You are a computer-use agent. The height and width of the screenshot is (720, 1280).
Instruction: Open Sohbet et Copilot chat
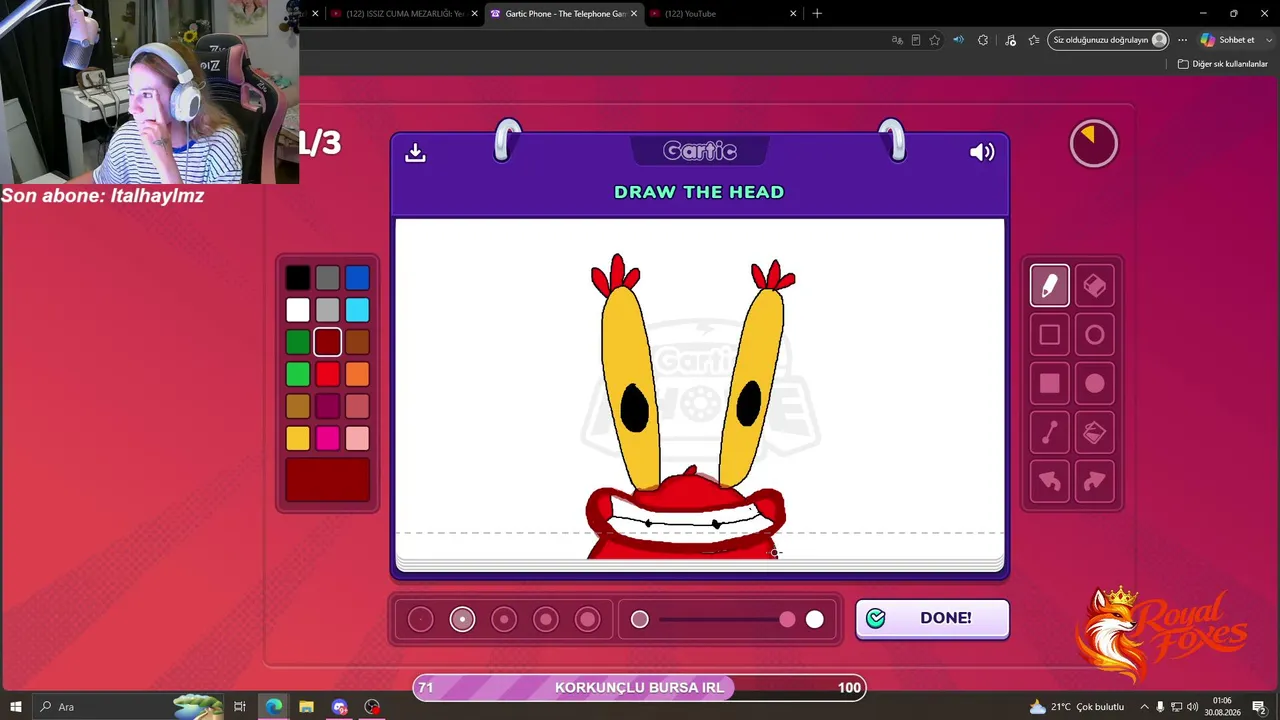coord(1227,40)
